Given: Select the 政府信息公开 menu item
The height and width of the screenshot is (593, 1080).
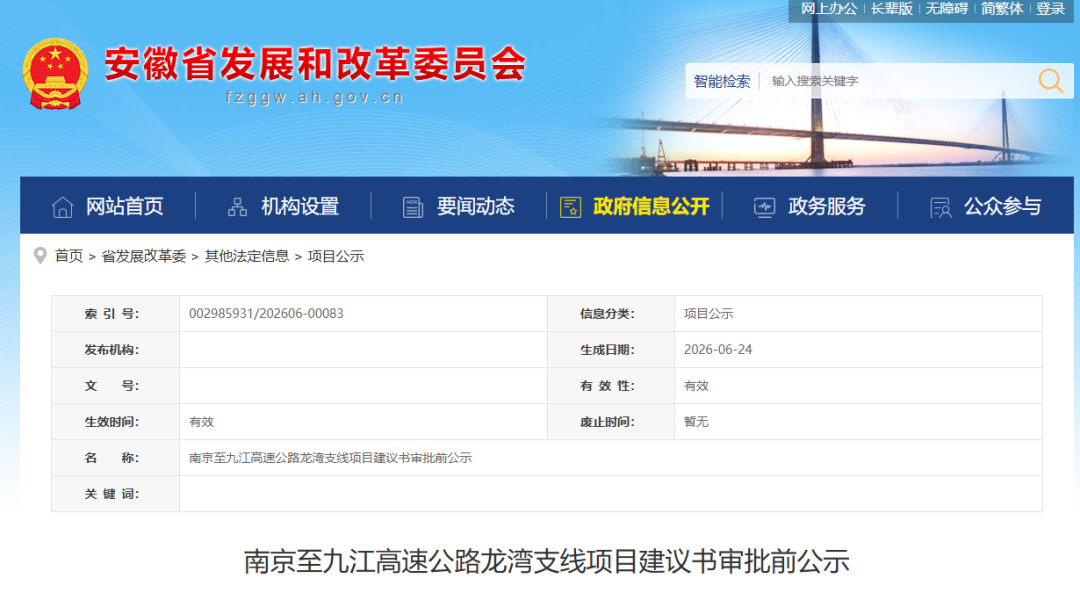Looking at the screenshot, I should (652, 206).
